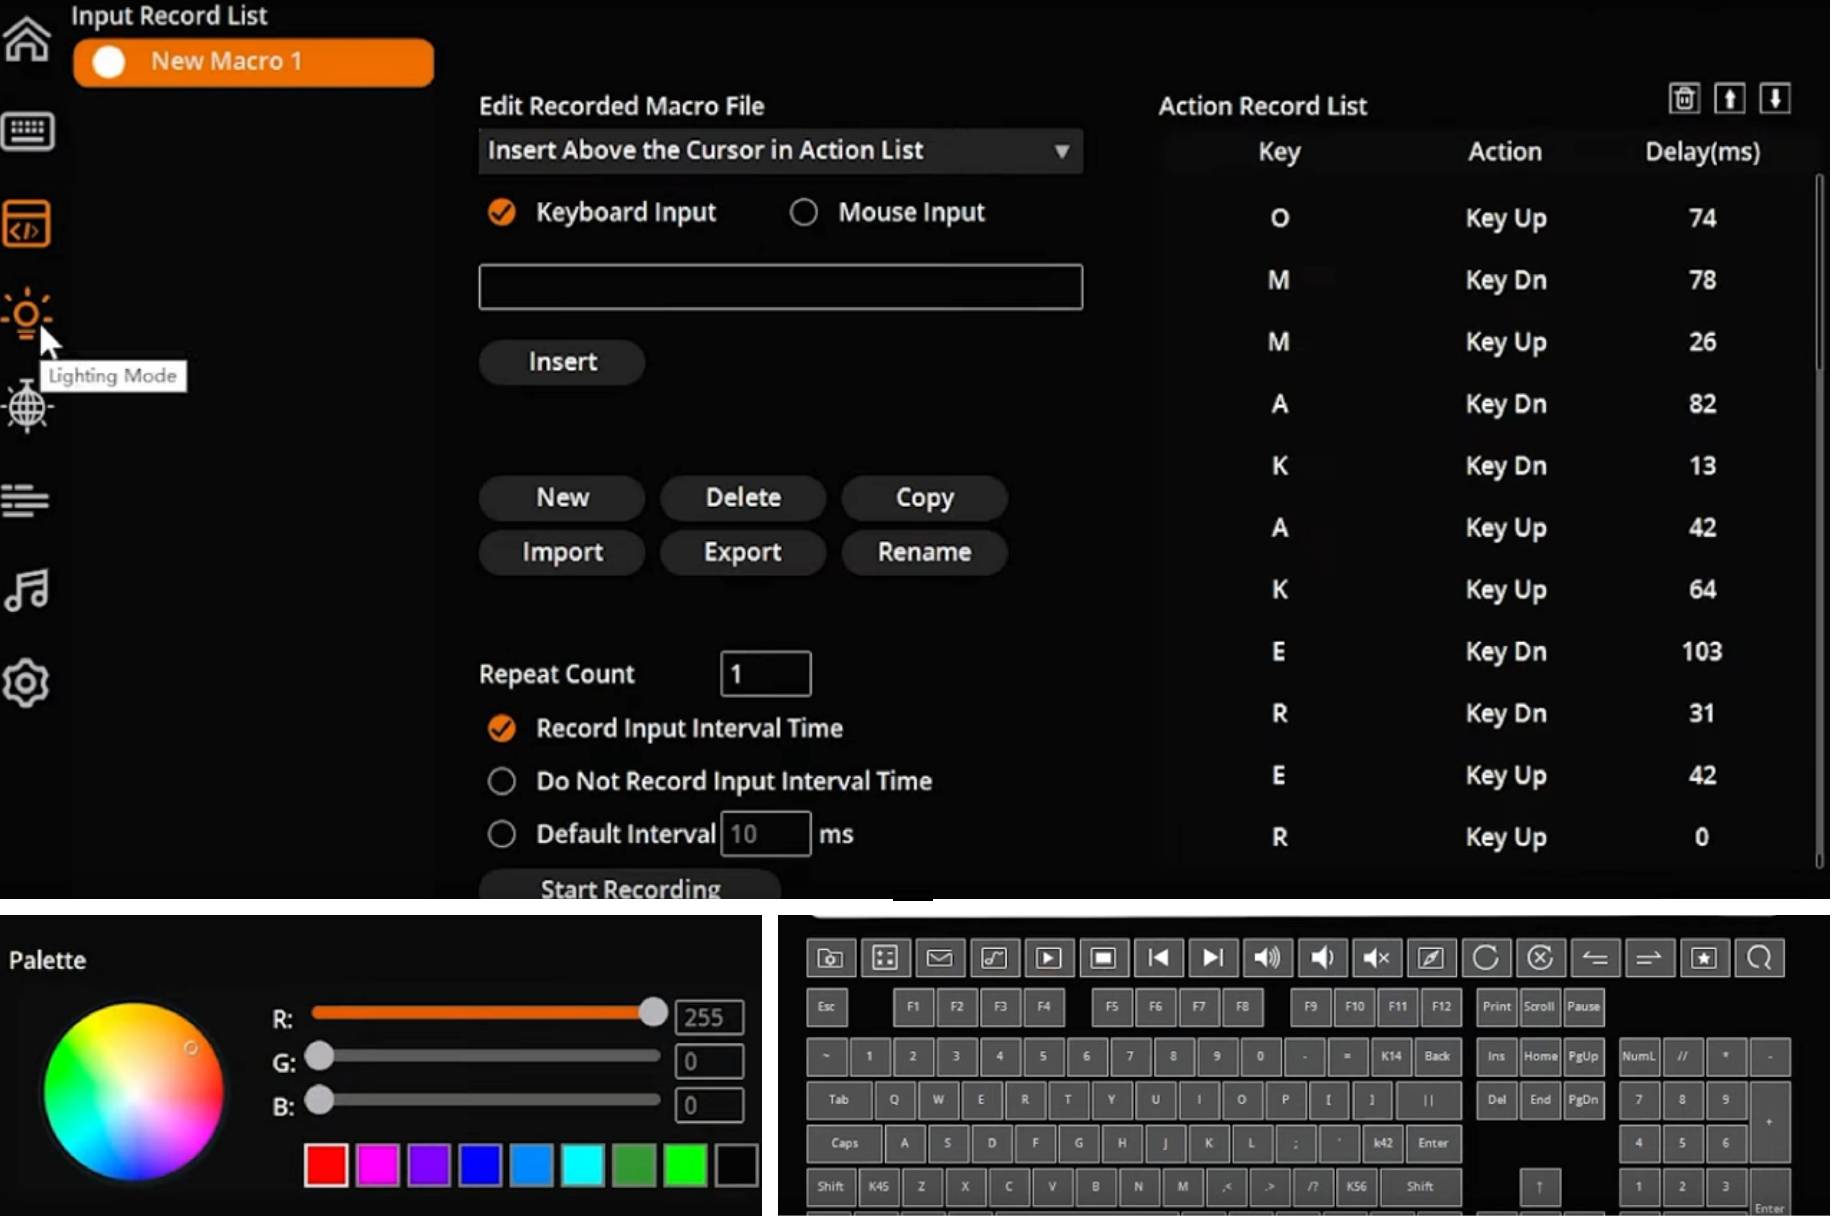The height and width of the screenshot is (1216, 1833).
Task: Select the Mouse Input radio option
Action: (804, 212)
